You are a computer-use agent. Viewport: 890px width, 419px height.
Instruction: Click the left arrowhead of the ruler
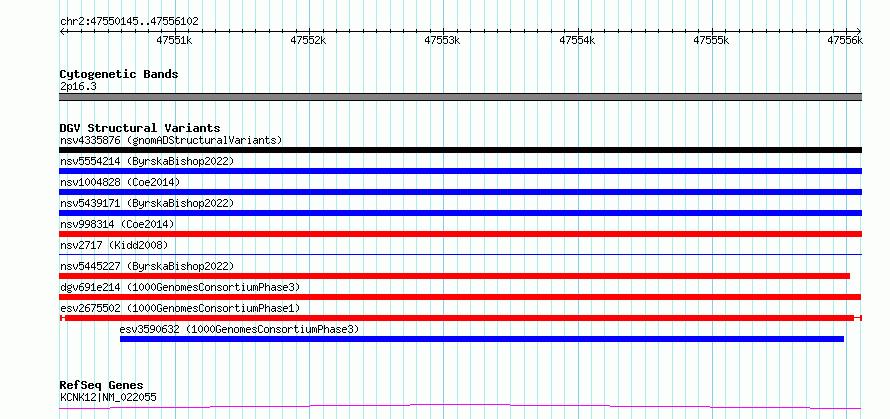[x=62, y=31]
